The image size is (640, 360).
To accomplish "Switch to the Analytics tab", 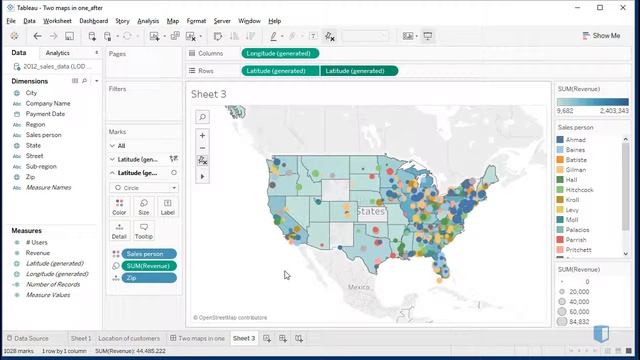I will point(58,53).
